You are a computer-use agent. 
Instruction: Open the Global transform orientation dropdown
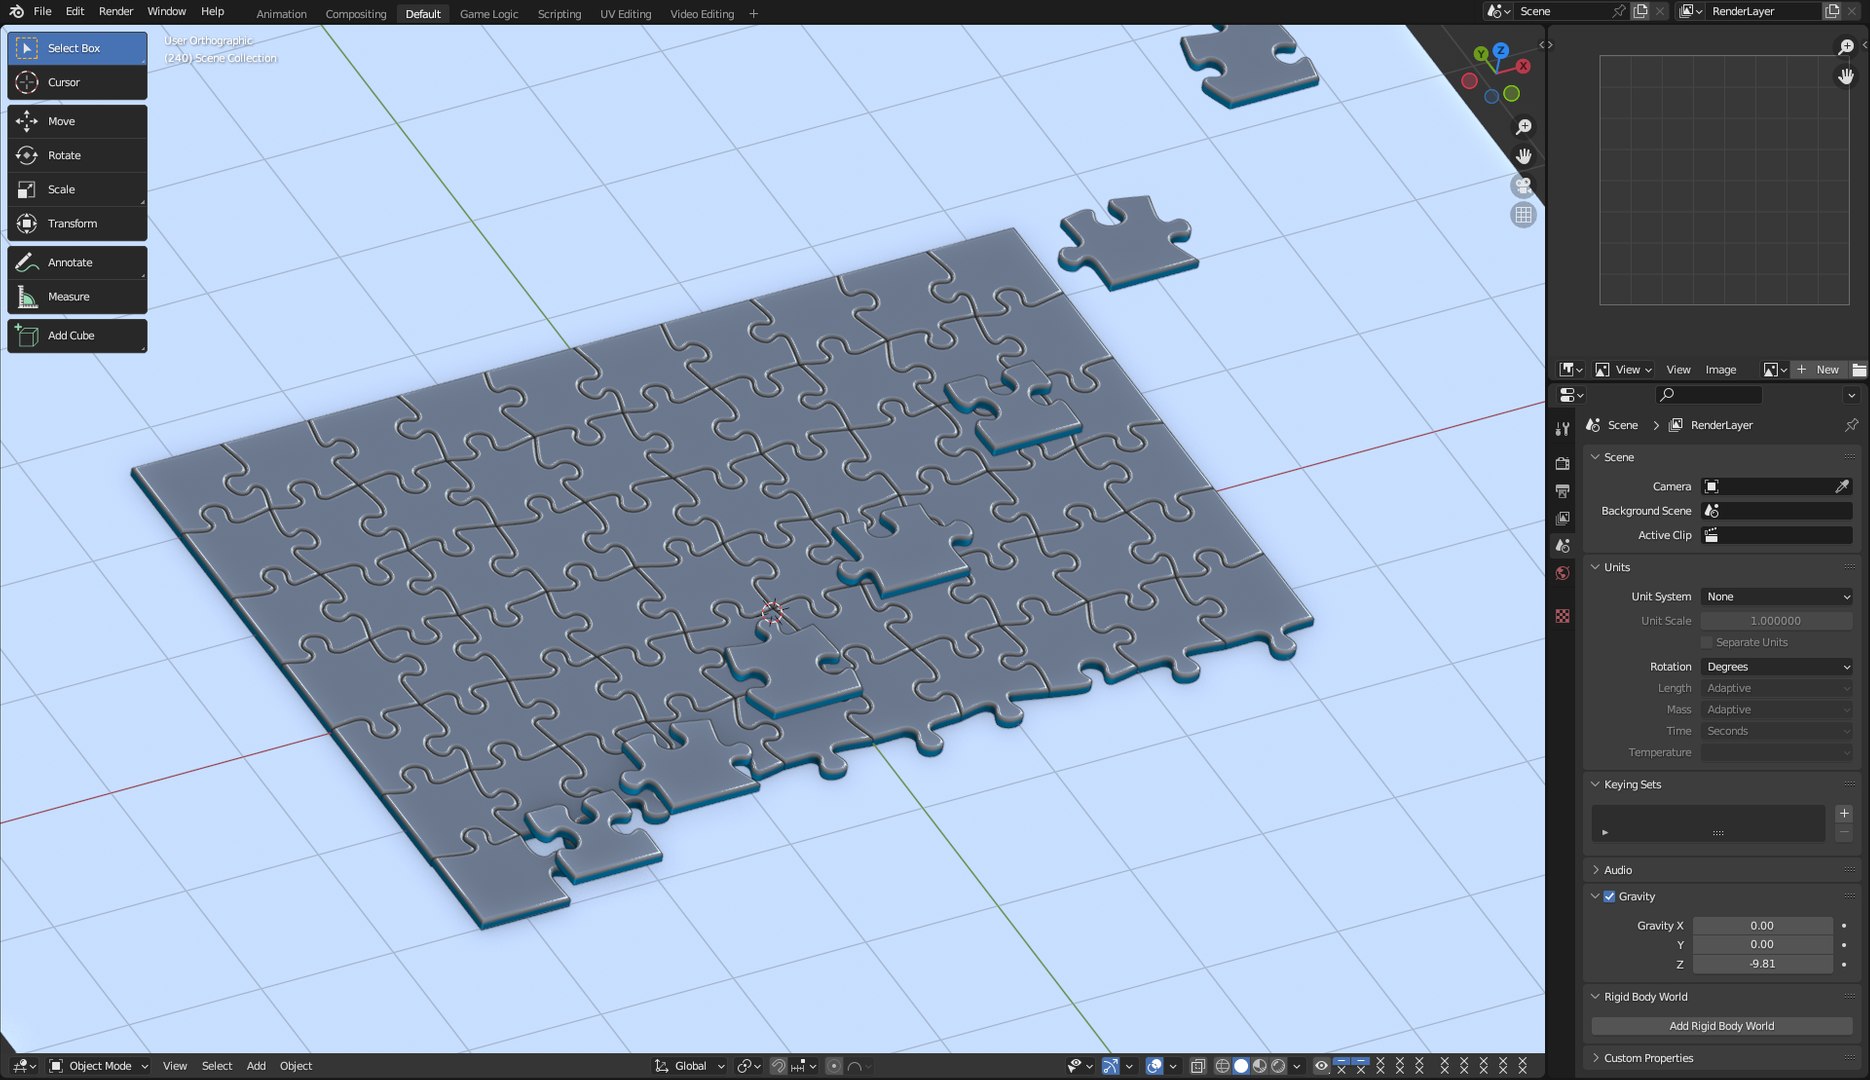[690, 1066]
